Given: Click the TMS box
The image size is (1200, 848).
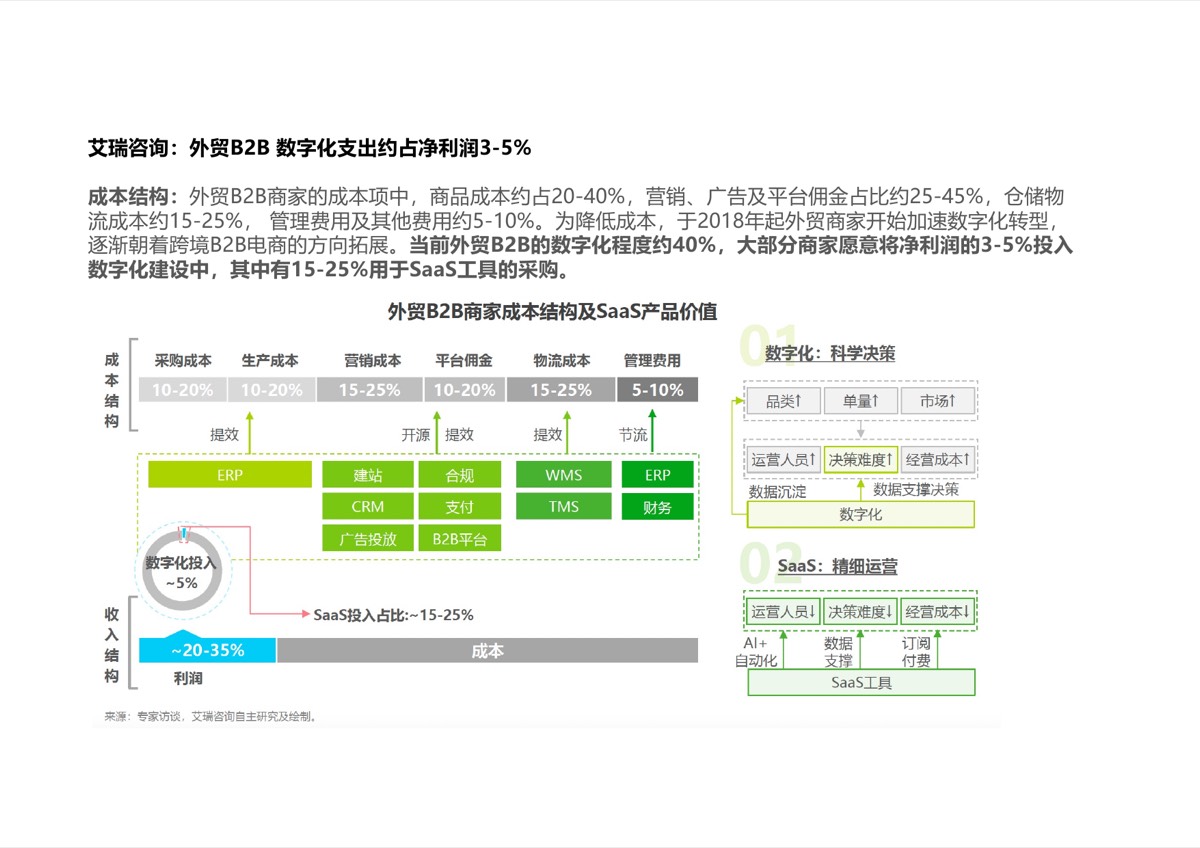Looking at the screenshot, I should click(563, 506).
